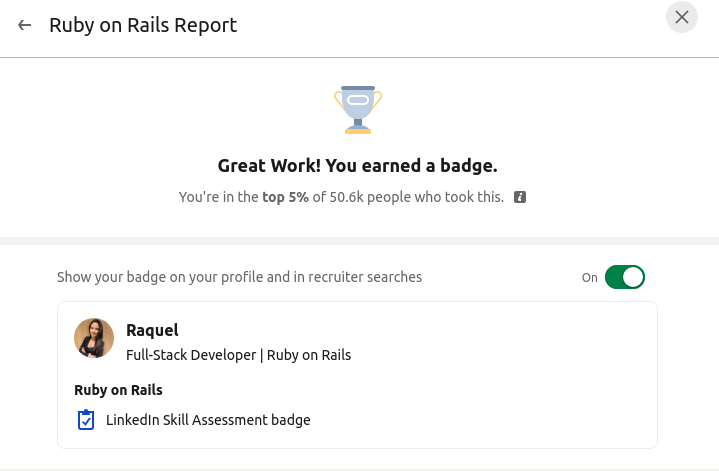This screenshot has width=719, height=471.
Task: Click the skill assessment clipboard checkmark icon
Action: [86, 420]
